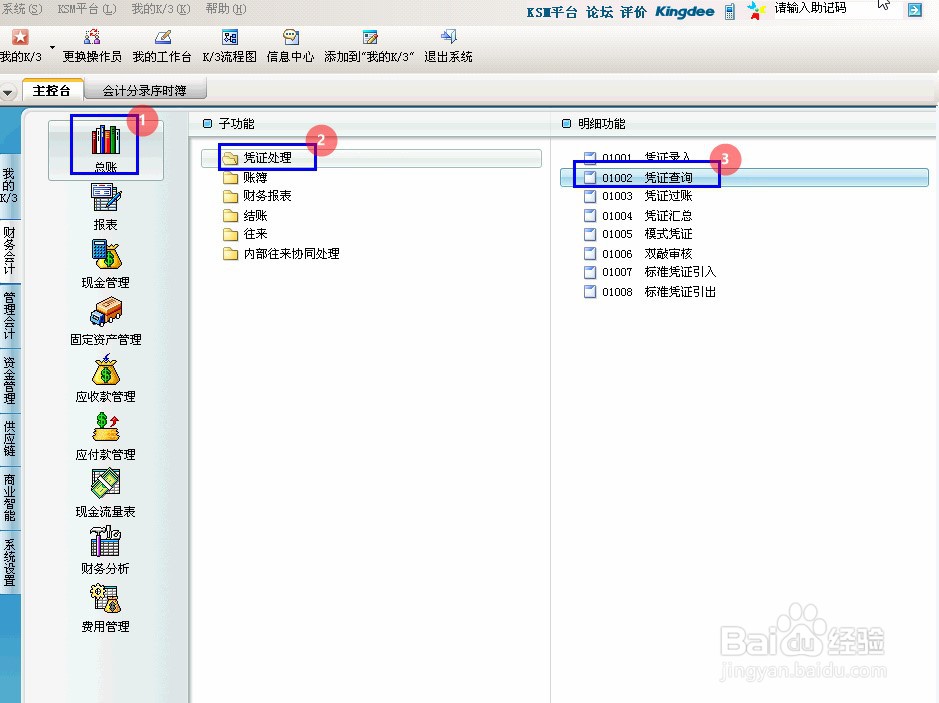Open 01001 凭证录入 detail function
This screenshot has width=939, height=703.
coord(638,157)
